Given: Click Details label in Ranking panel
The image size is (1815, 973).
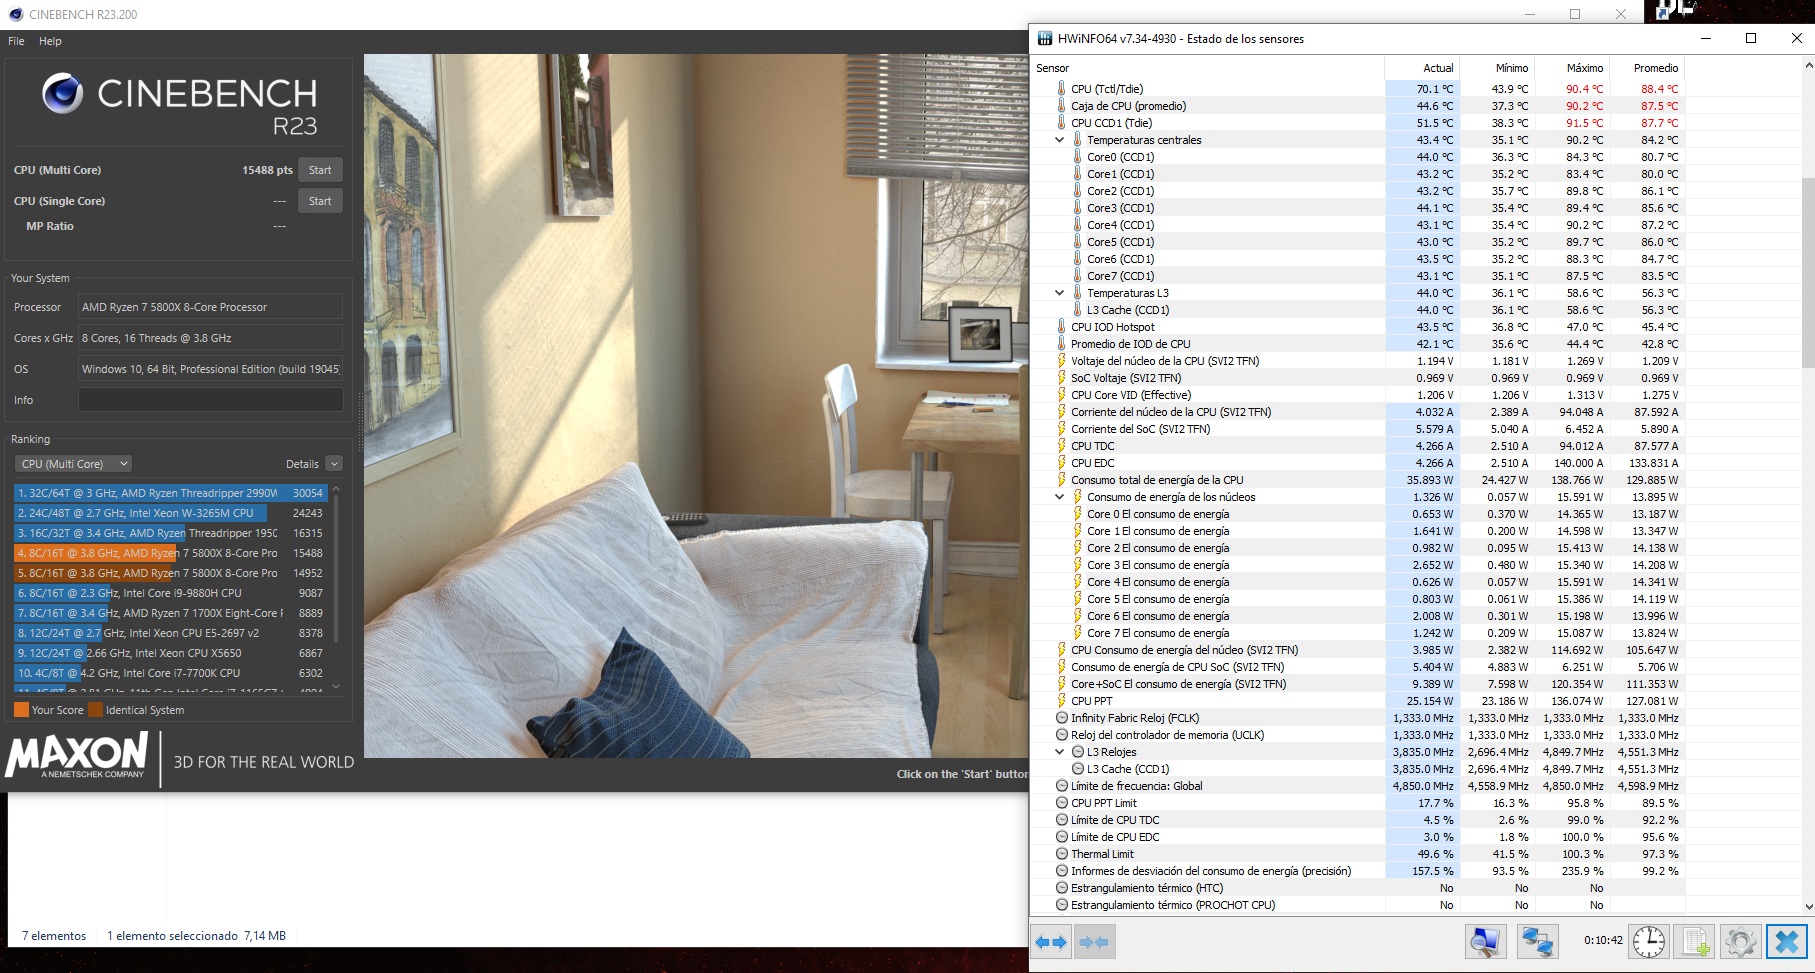Looking at the screenshot, I should coord(302,464).
